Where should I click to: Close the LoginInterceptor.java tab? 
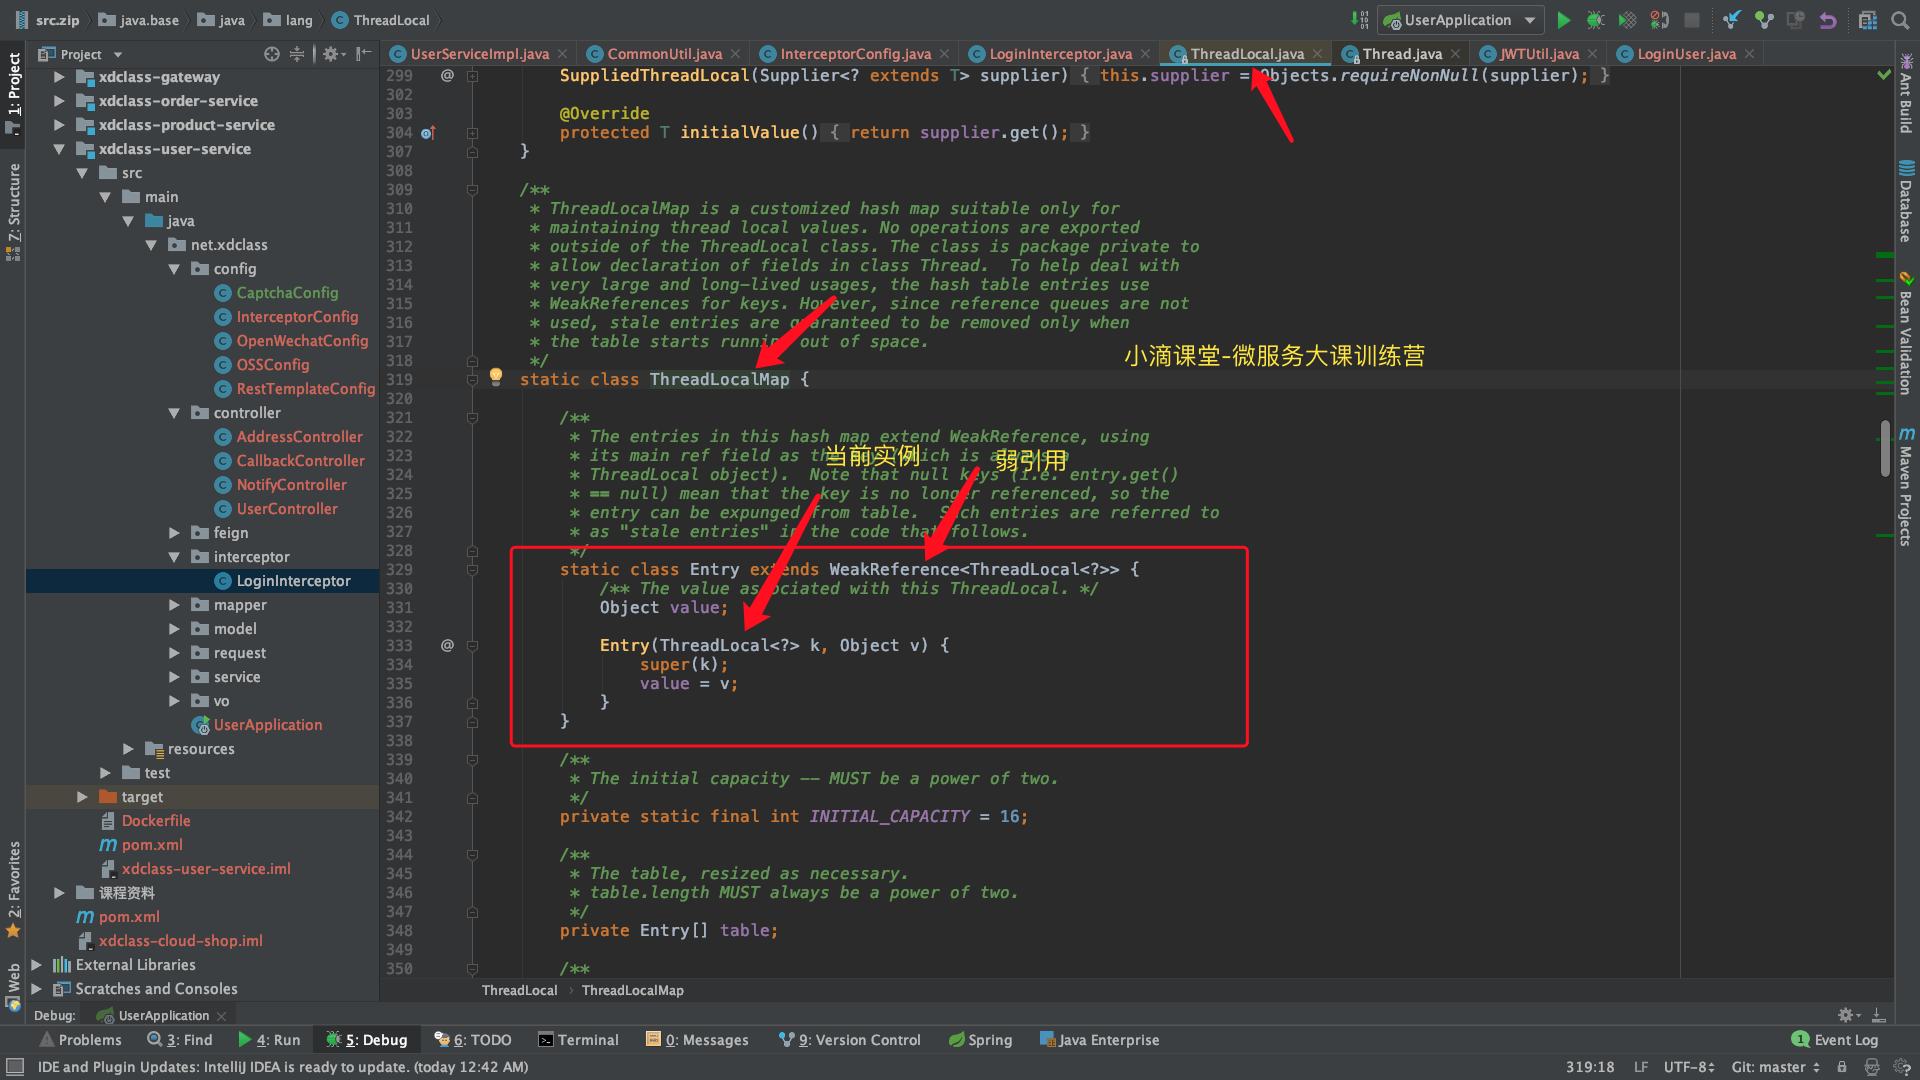(1146, 54)
